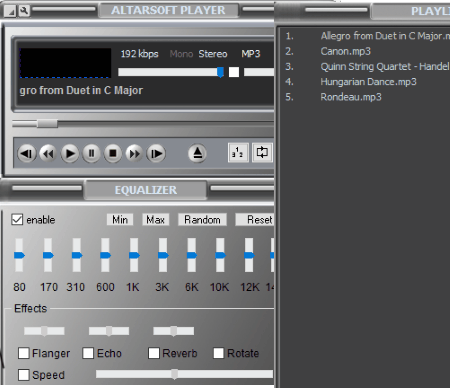This screenshot has width=450, height=388.
Task: Click the 6K equalizer slider
Action: 191,255
